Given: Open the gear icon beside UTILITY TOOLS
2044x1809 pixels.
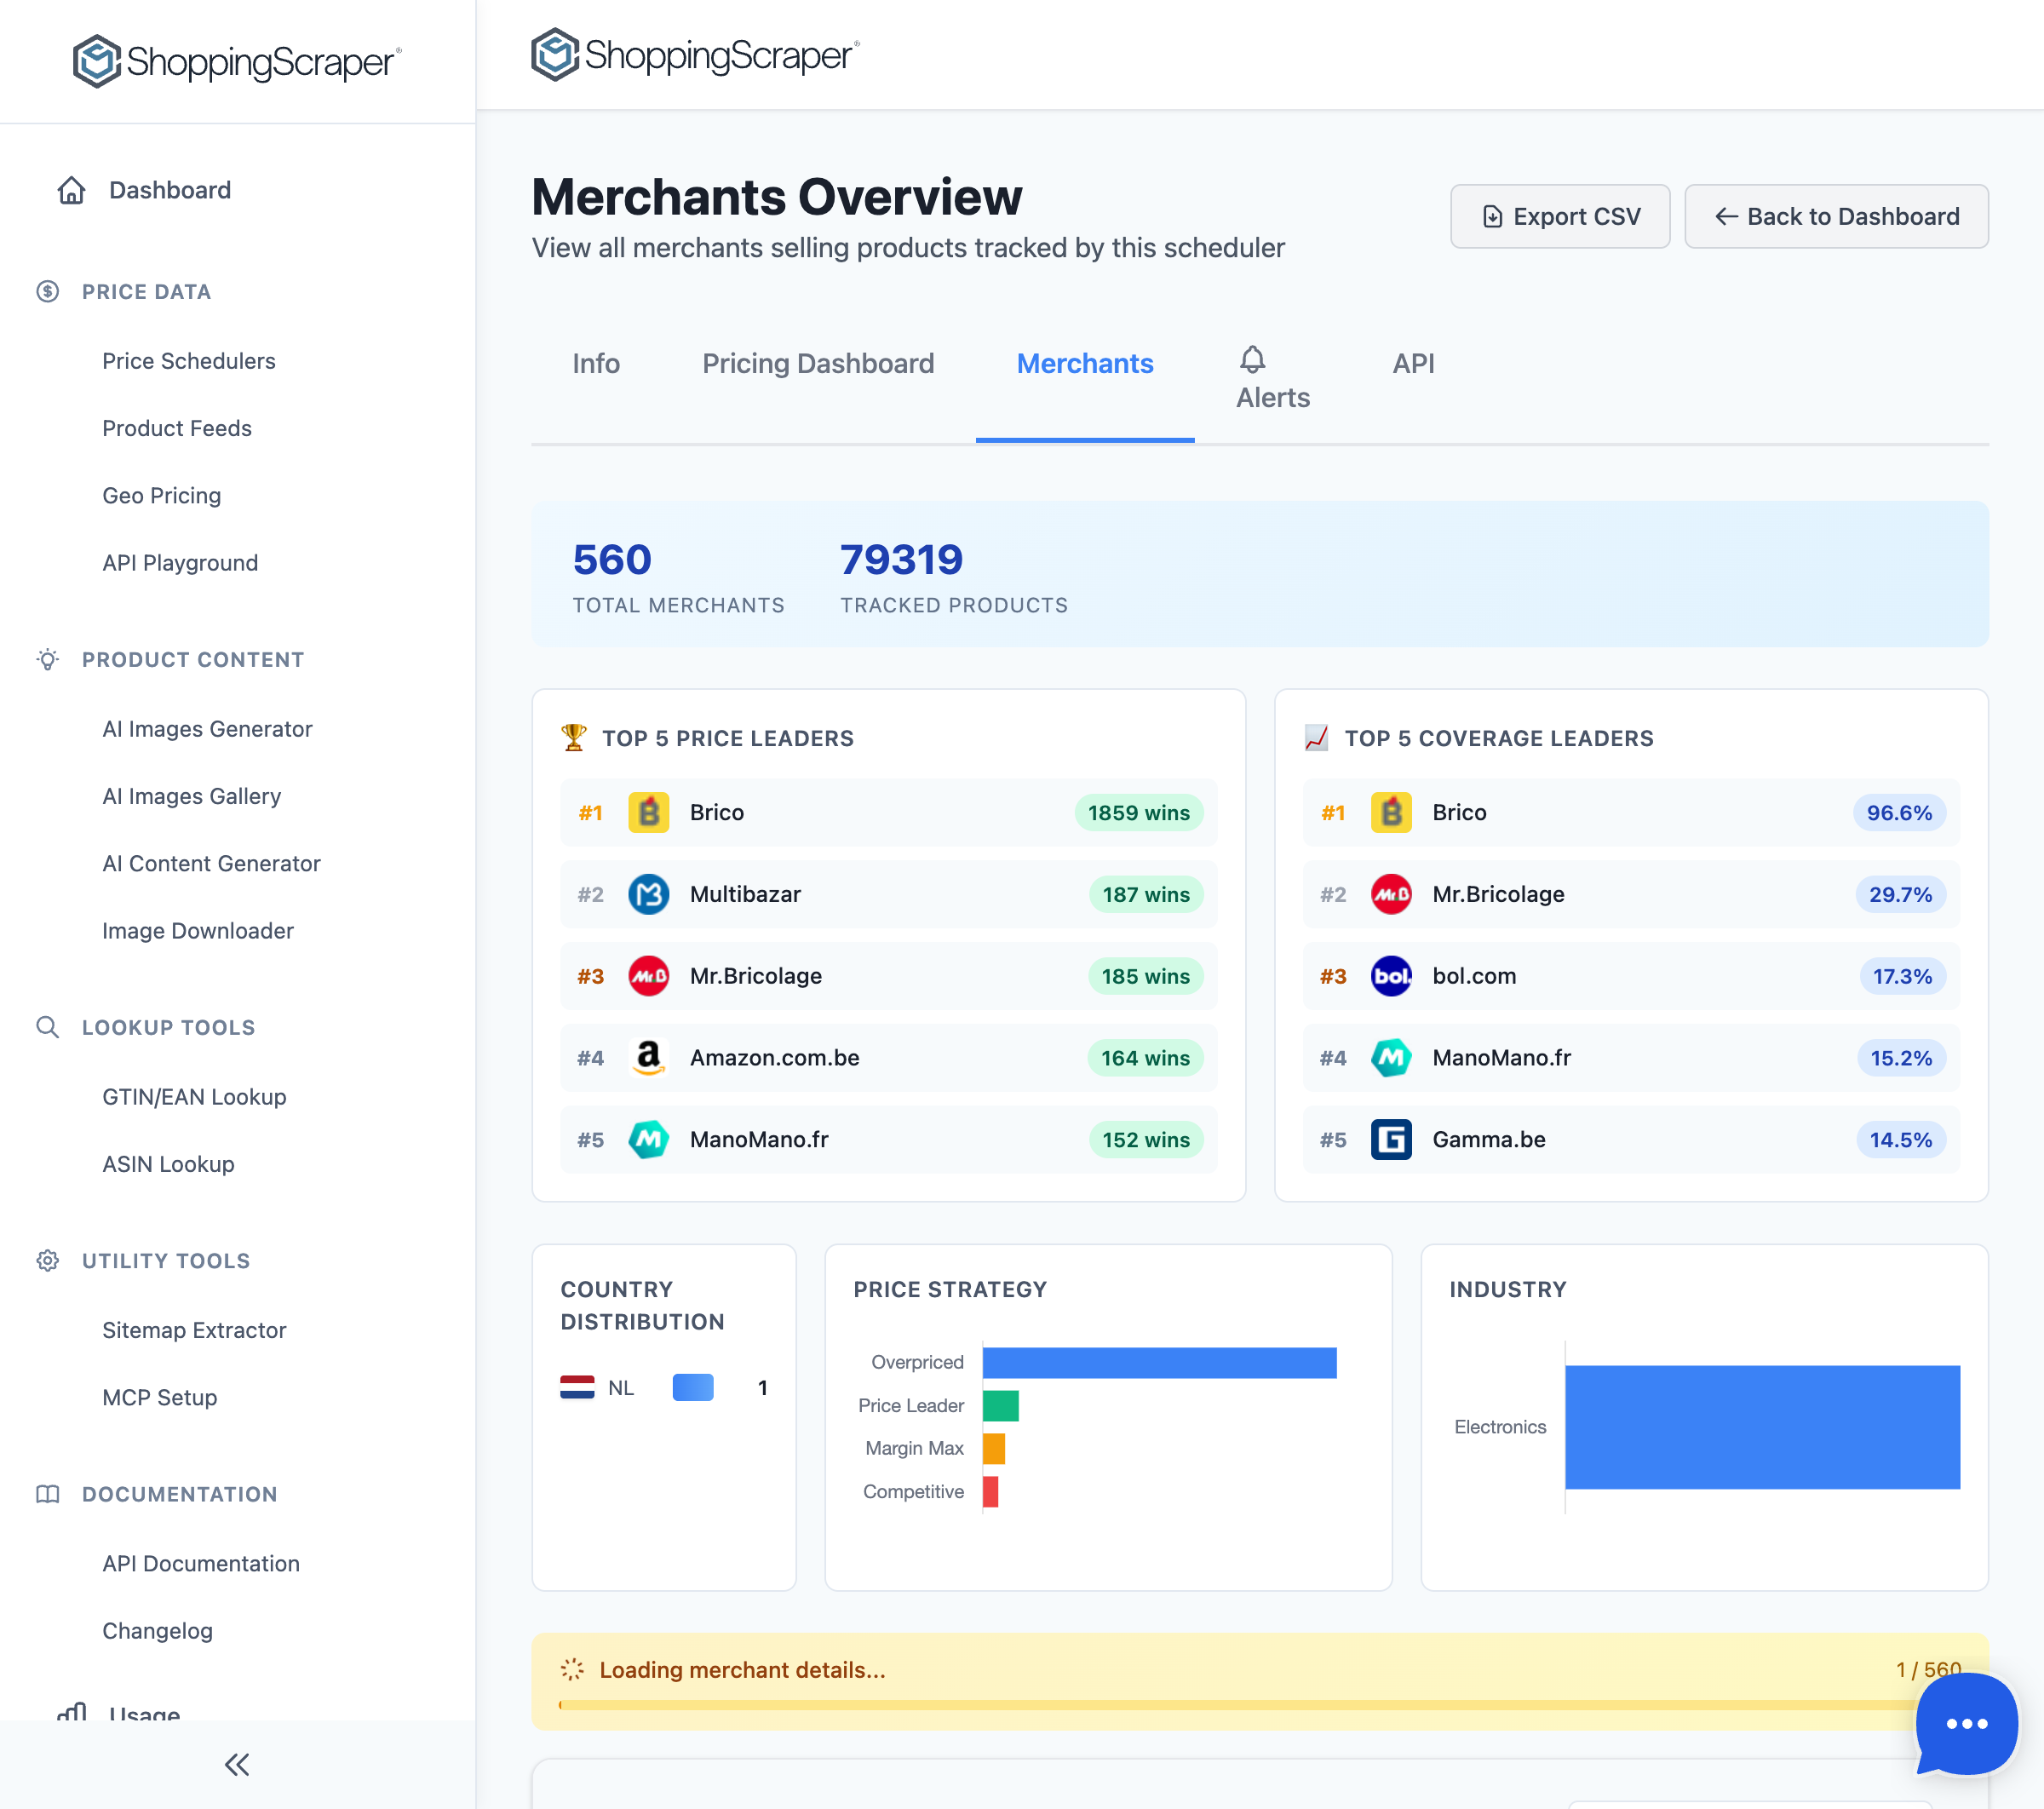Looking at the screenshot, I should point(47,1261).
